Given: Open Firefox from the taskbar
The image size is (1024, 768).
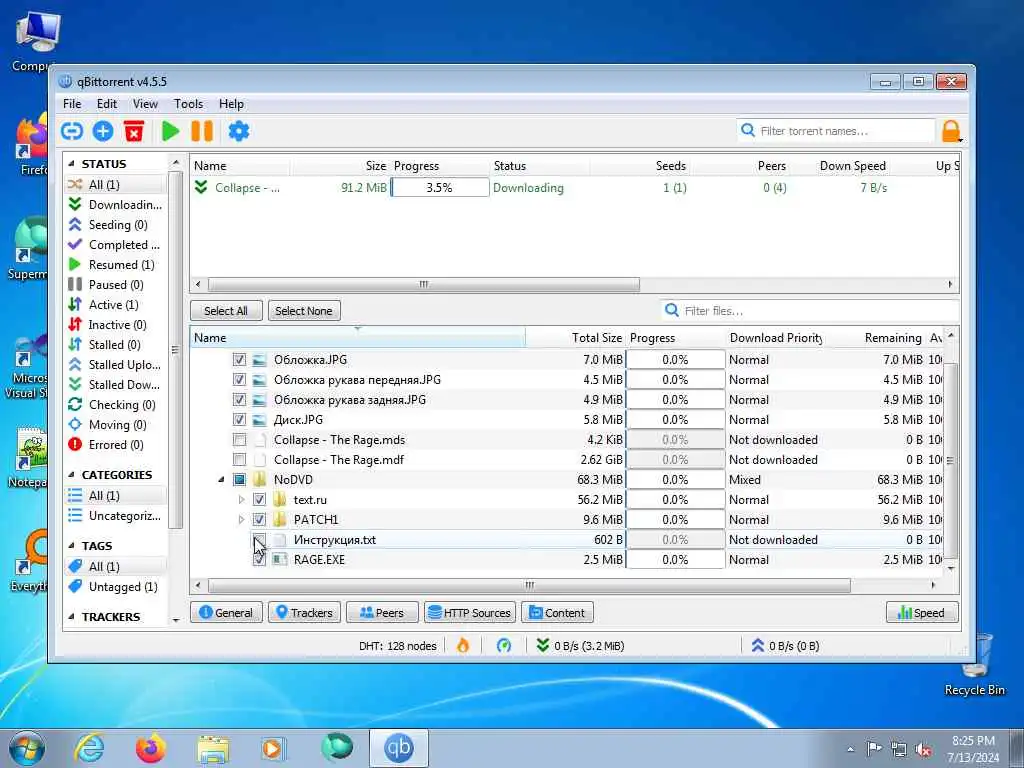Looking at the screenshot, I should [151, 748].
